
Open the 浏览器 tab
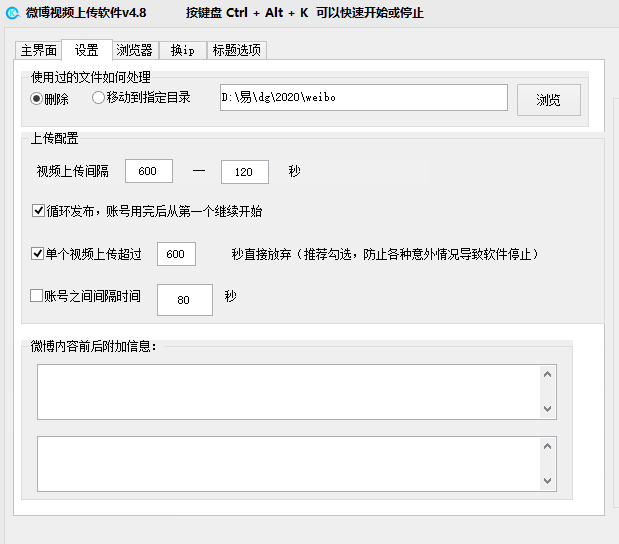tap(135, 50)
